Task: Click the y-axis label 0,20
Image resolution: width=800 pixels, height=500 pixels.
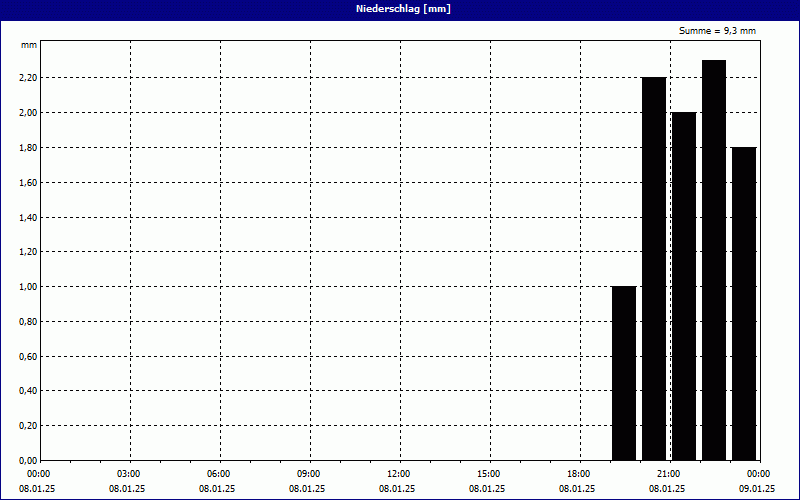Action: coord(28,426)
